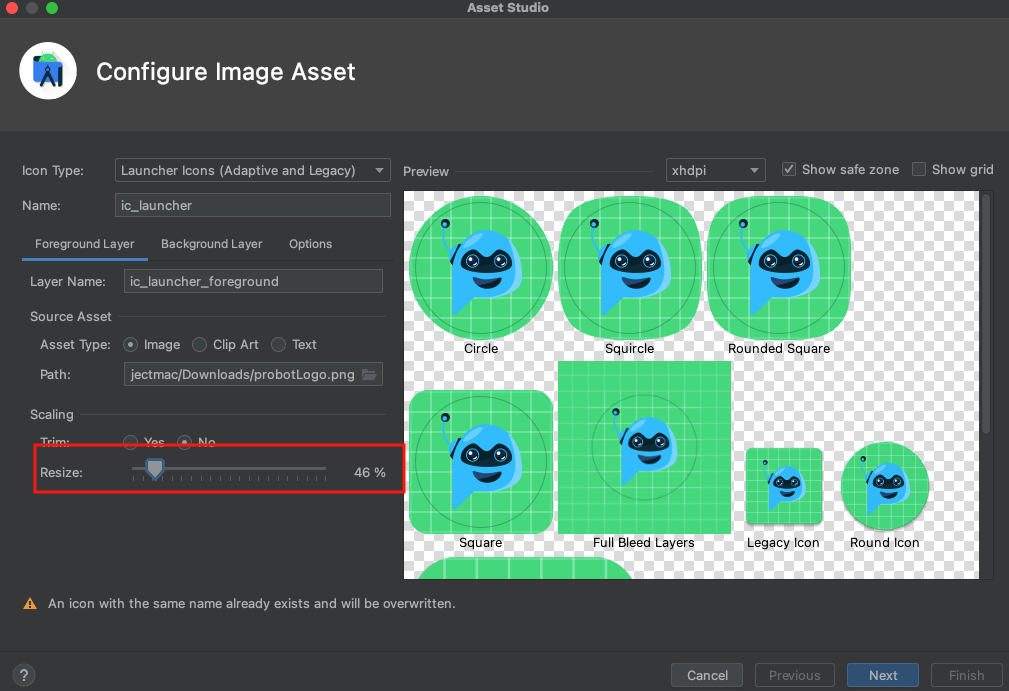Click the Cancel button

707,675
